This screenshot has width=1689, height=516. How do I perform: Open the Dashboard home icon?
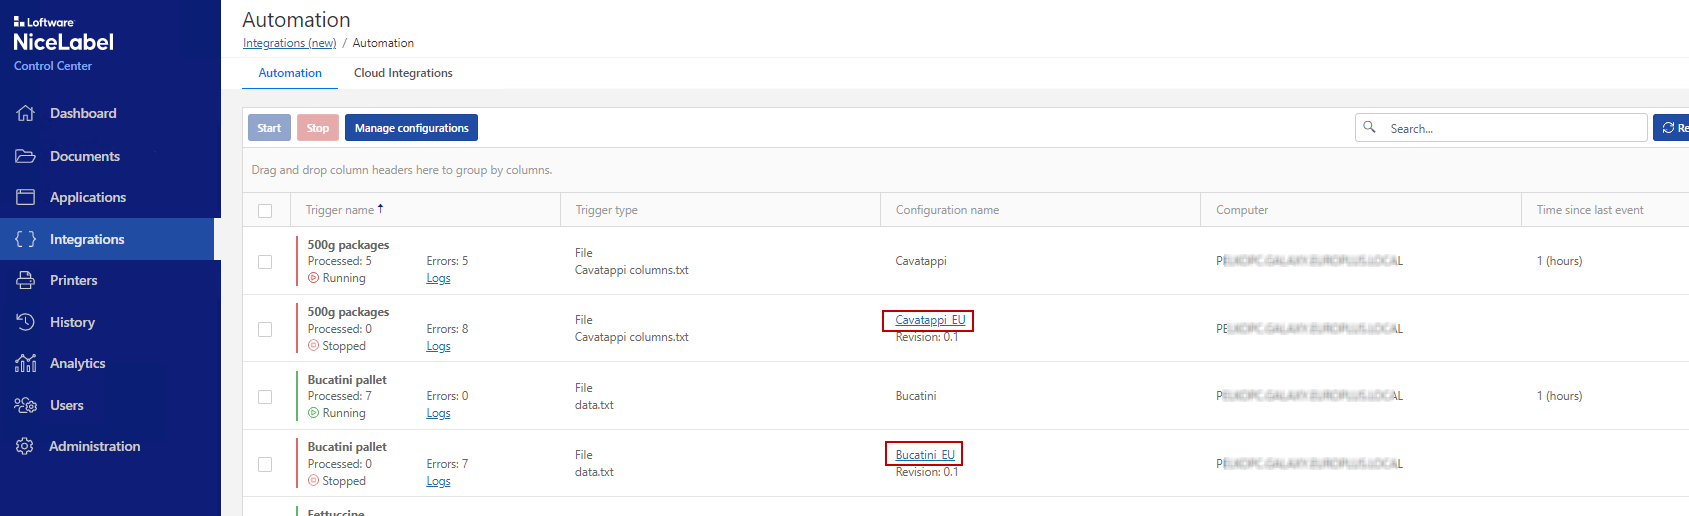(26, 113)
